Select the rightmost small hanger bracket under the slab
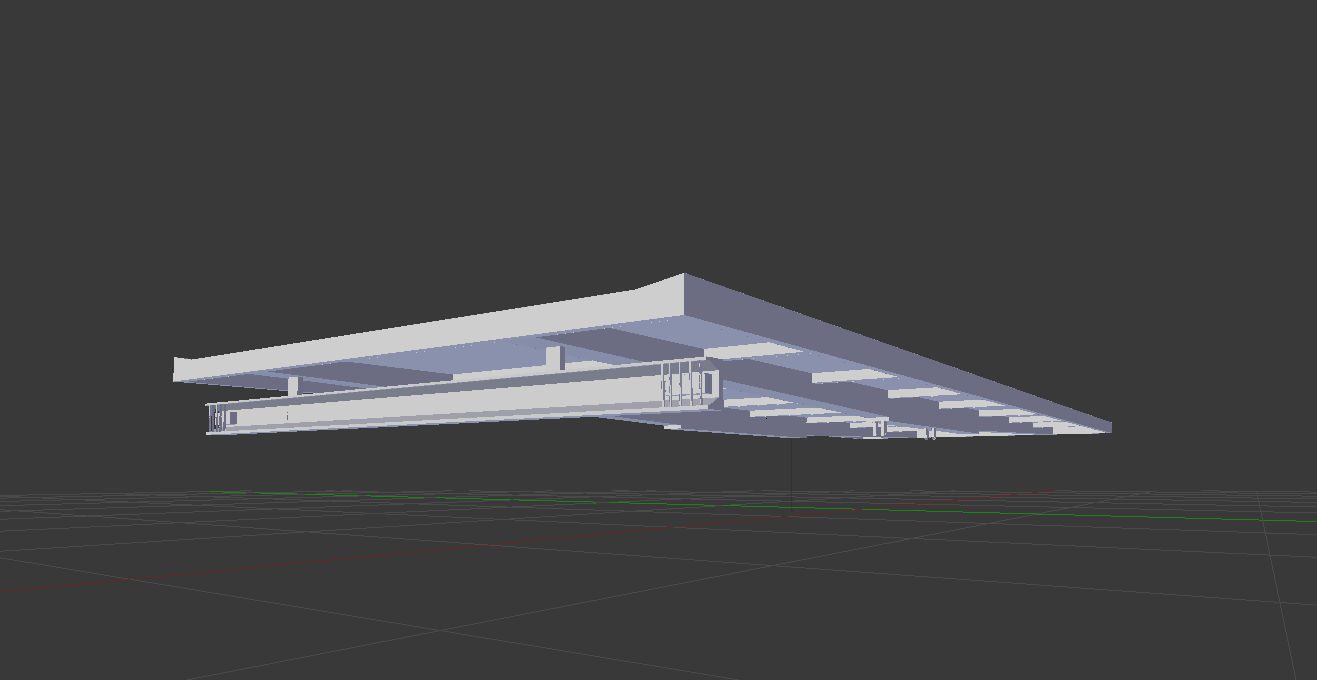 [x=930, y=433]
